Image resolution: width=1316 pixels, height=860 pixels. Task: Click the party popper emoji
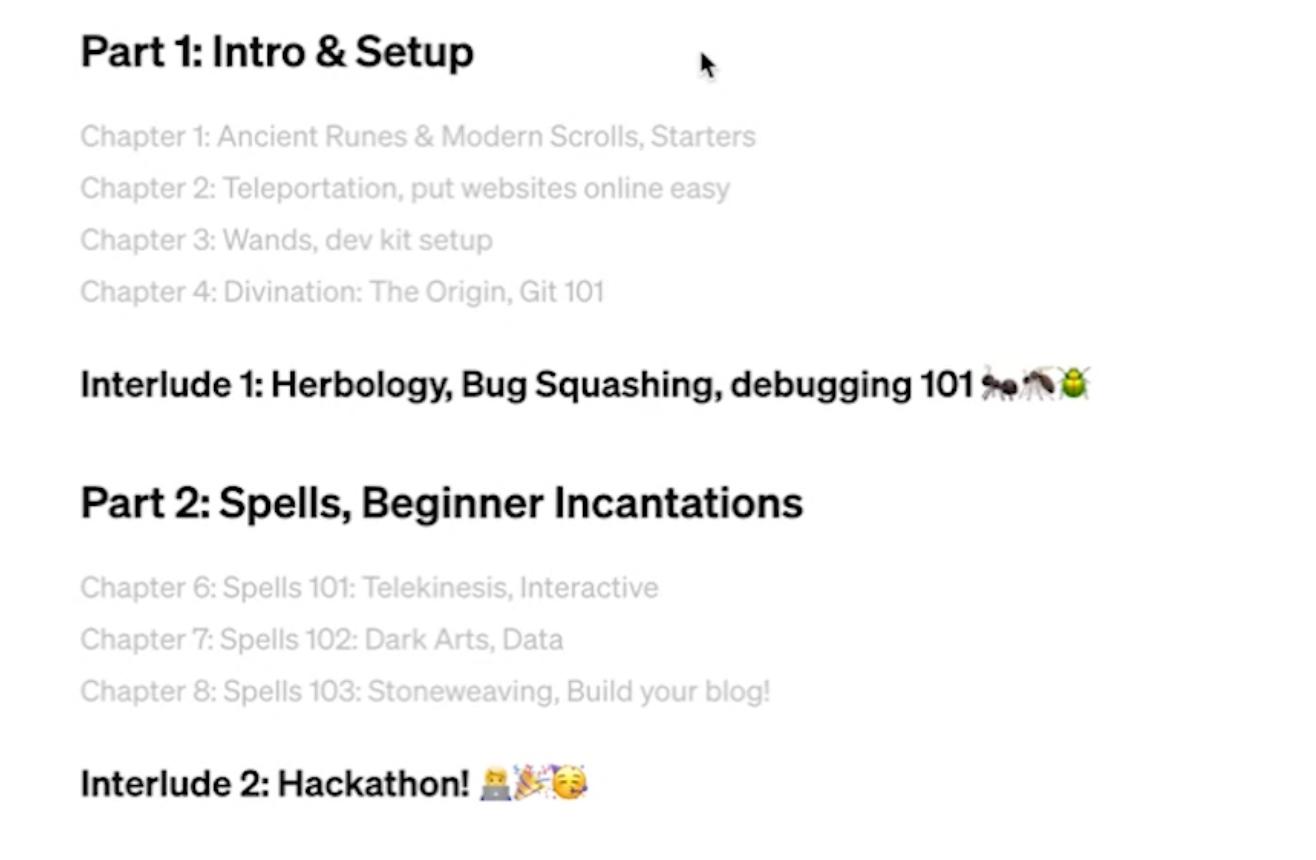[x=531, y=784]
